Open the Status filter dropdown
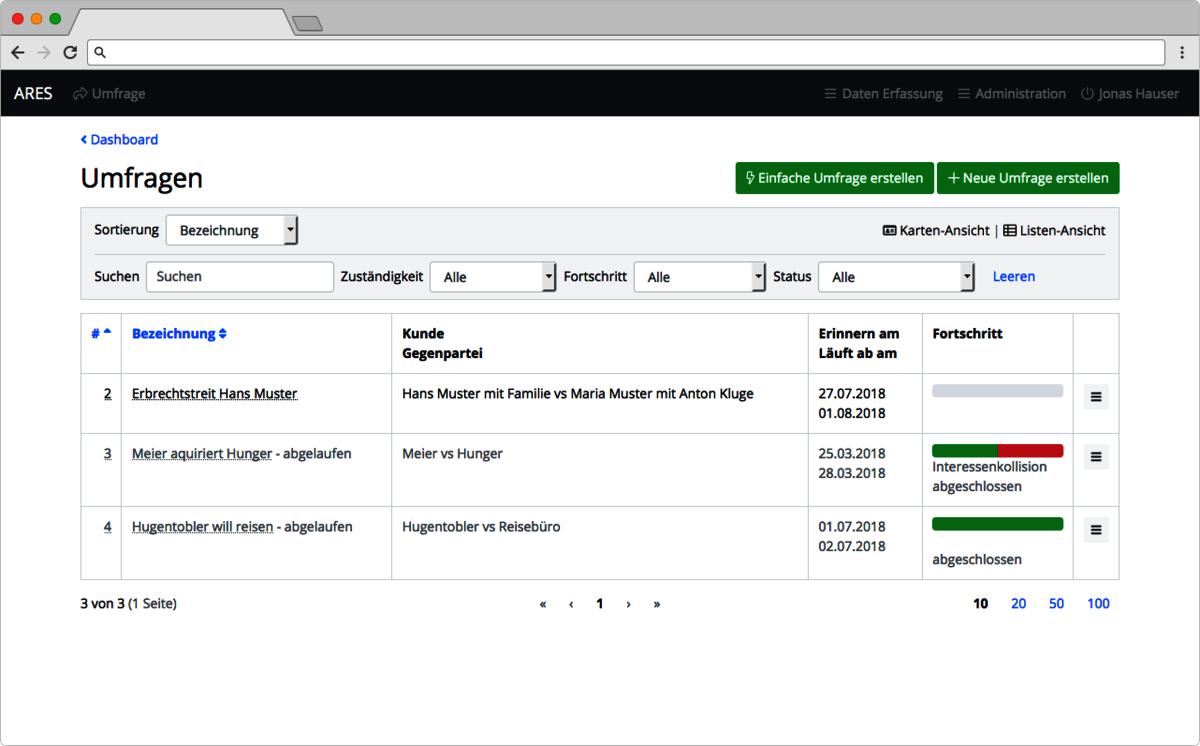Image resolution: width=1200 pixels, height=746 pixels. [x=896, y=277]
